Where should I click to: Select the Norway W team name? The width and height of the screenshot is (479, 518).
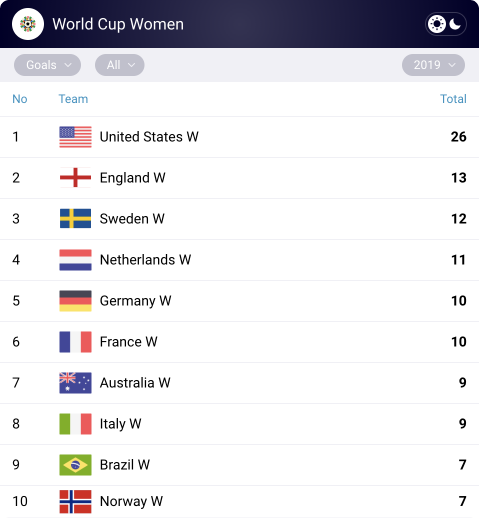pyautogui.click(x=131, y=501)
